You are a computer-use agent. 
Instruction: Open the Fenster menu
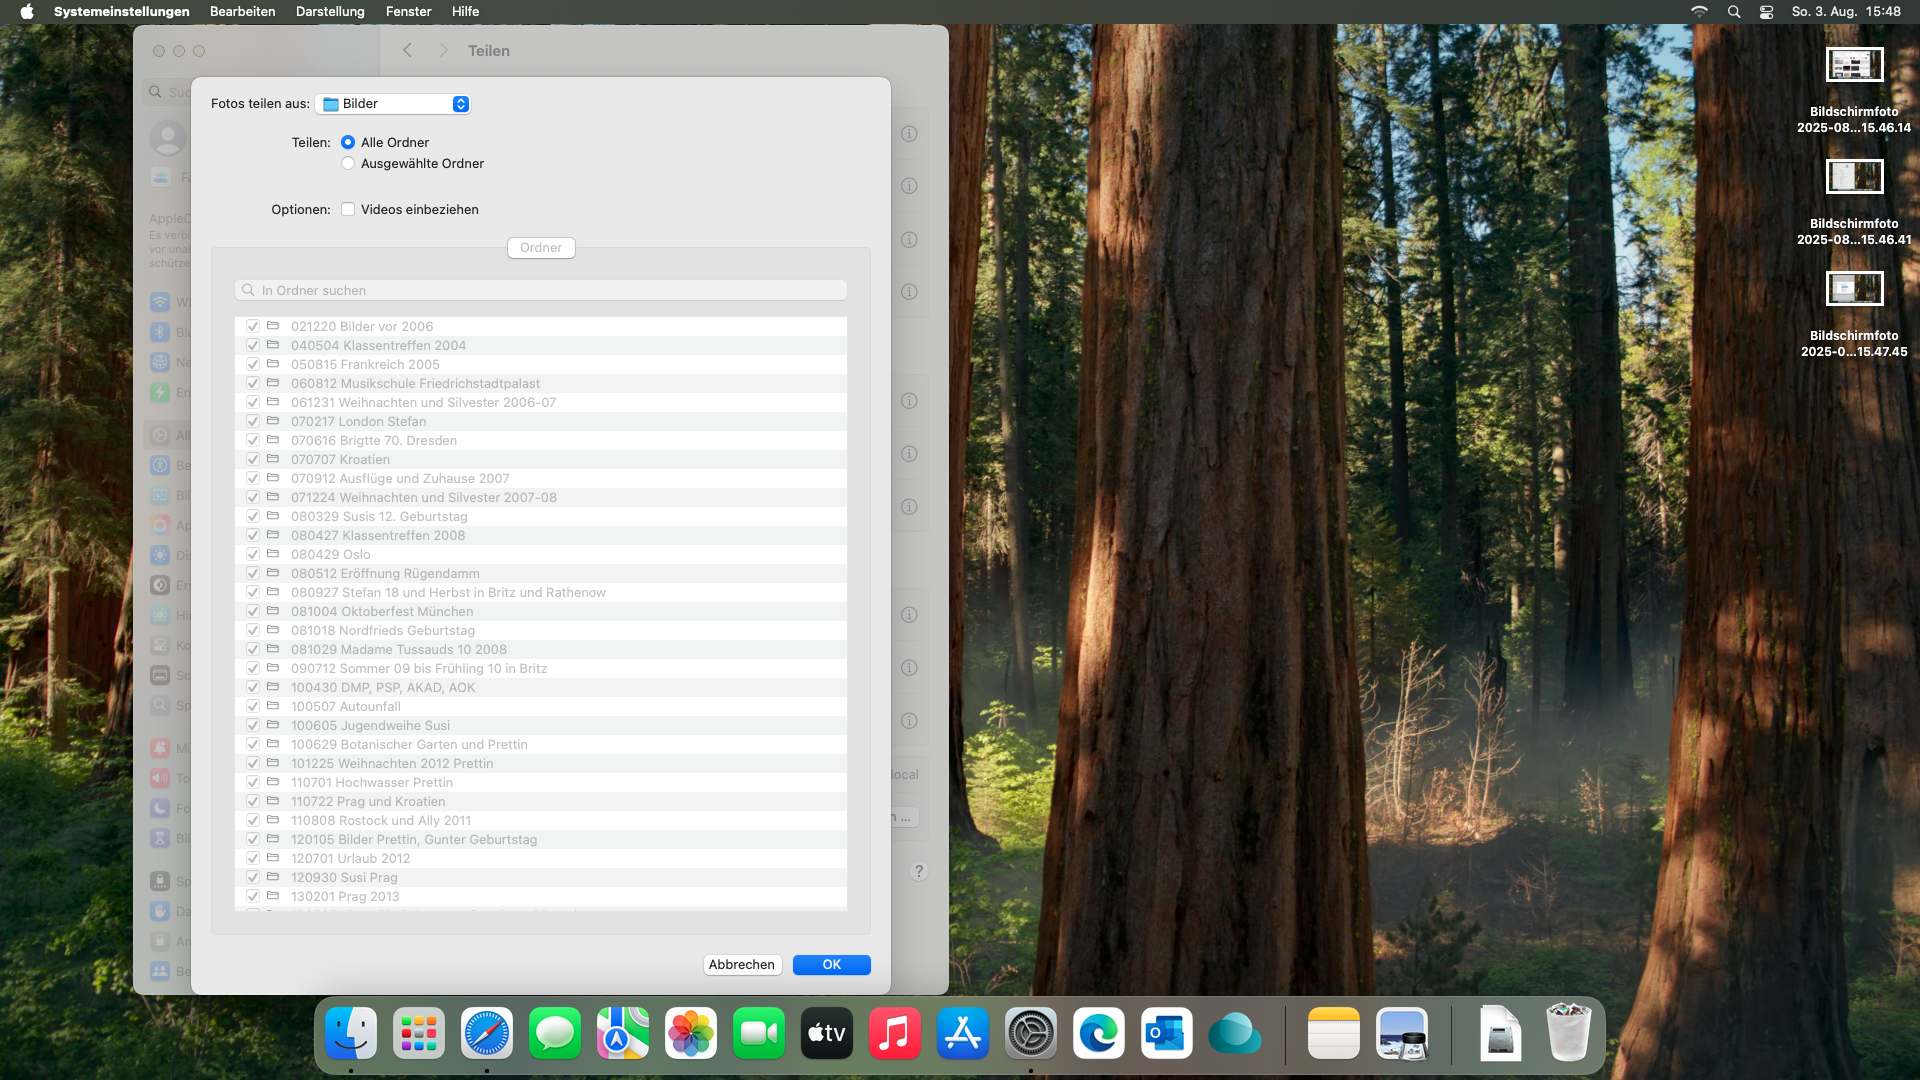408,12
